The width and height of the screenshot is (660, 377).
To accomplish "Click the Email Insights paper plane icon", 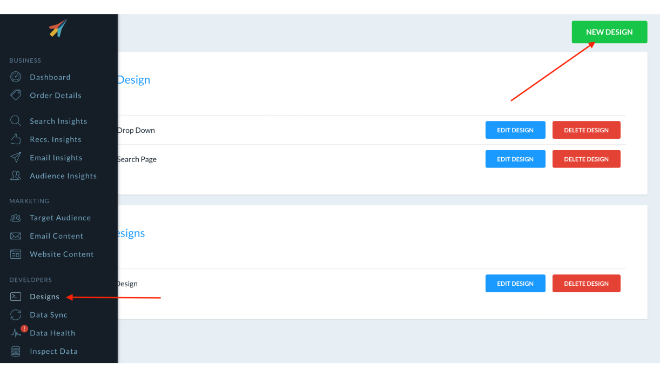I will pyautogui.click(x=16, y=157).
